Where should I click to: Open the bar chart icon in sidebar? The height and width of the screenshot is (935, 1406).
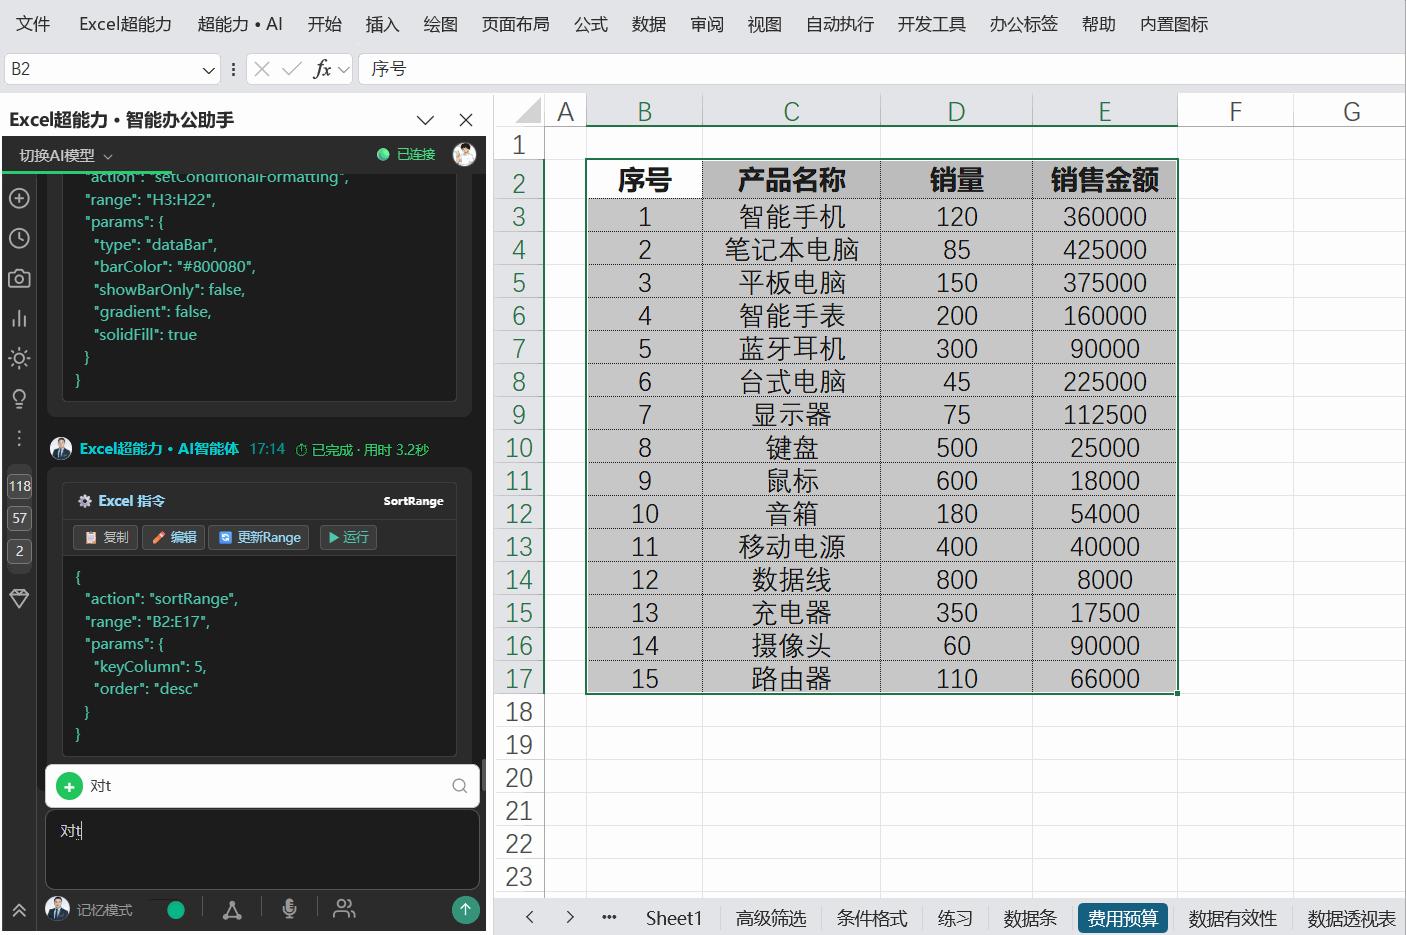[19, 318]
